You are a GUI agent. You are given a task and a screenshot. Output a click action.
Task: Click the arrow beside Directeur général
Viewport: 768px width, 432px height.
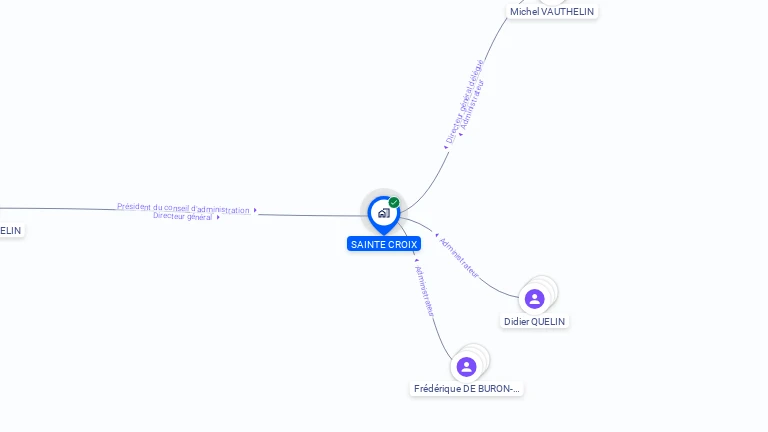click(218, 217)
